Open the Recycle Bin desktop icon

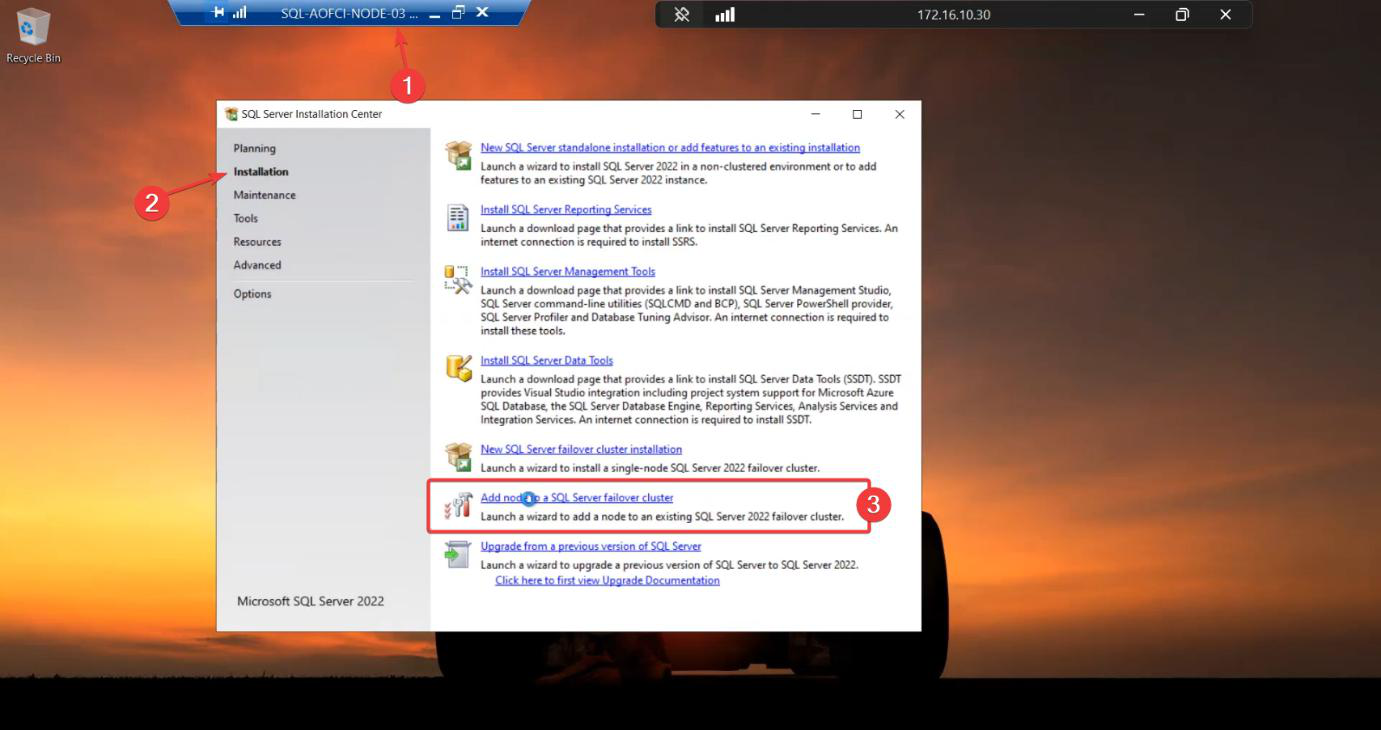33,35
